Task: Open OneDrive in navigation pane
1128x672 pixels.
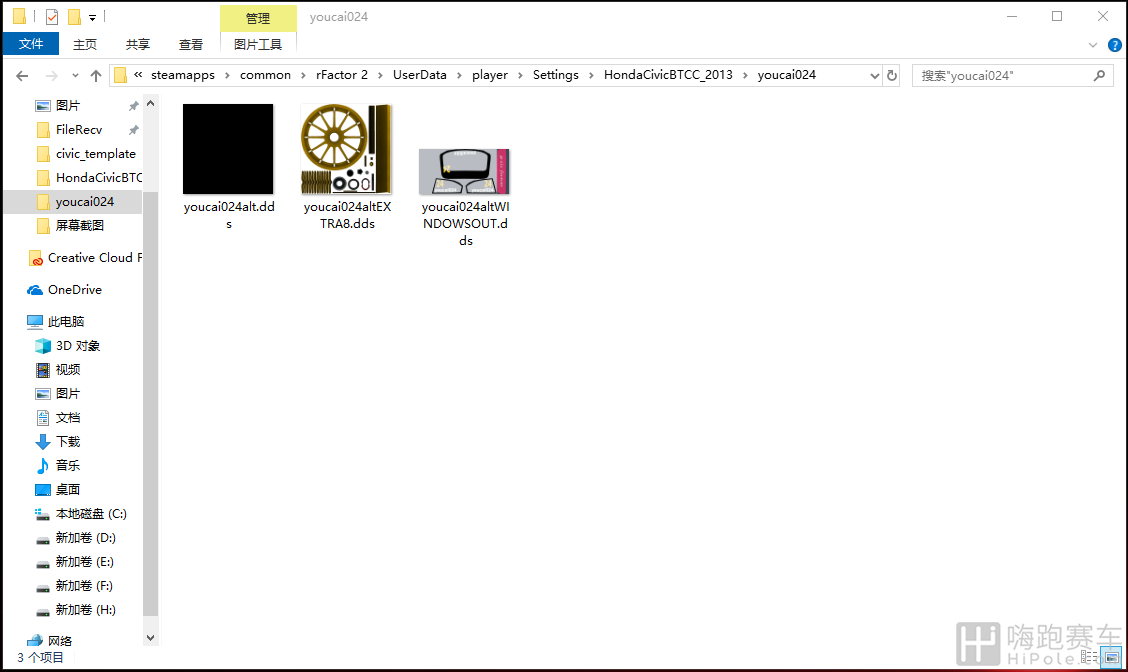Action: 74,290
